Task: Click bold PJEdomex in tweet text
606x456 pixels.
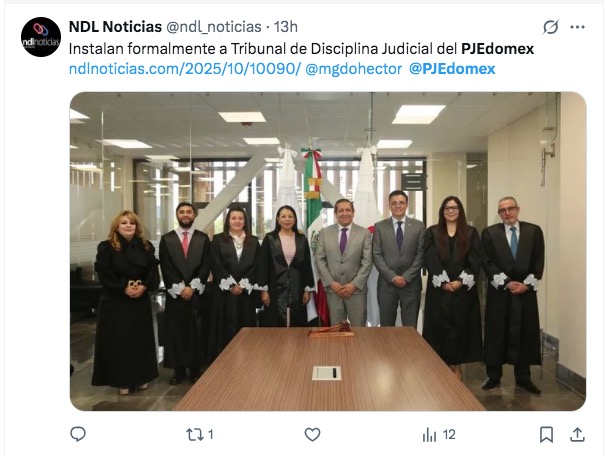Action: [497, 49]
